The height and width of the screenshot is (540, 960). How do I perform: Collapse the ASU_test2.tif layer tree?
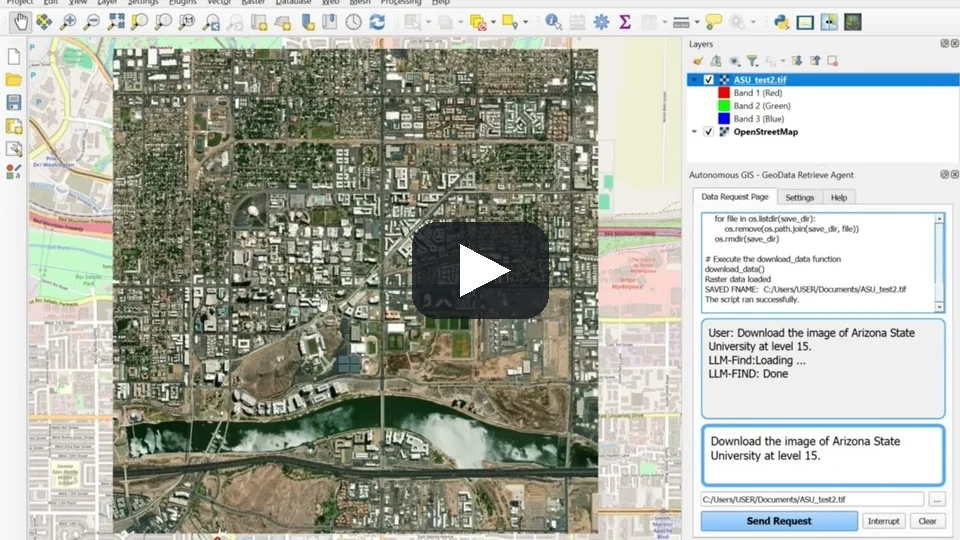coord(694,80)
